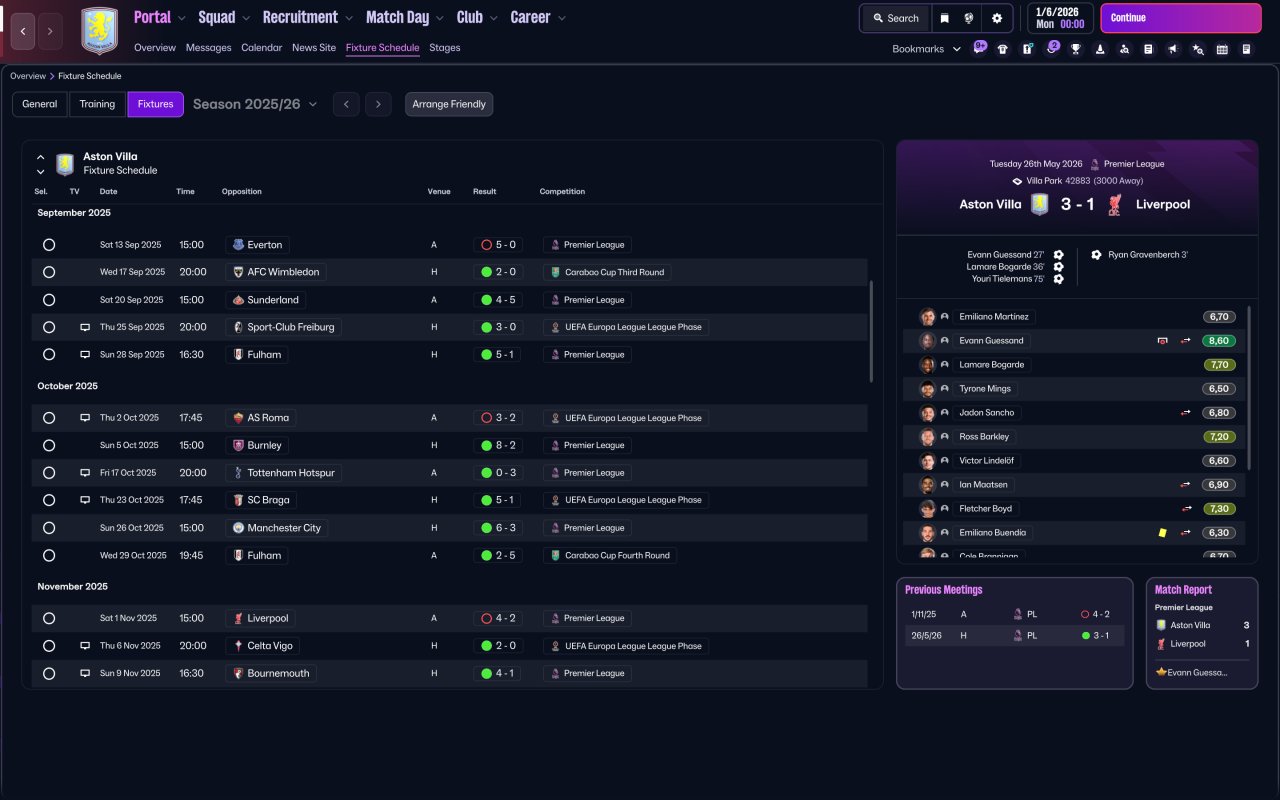
Task: Click the up chevron beside Aston Villa
Action: [41, 157]
